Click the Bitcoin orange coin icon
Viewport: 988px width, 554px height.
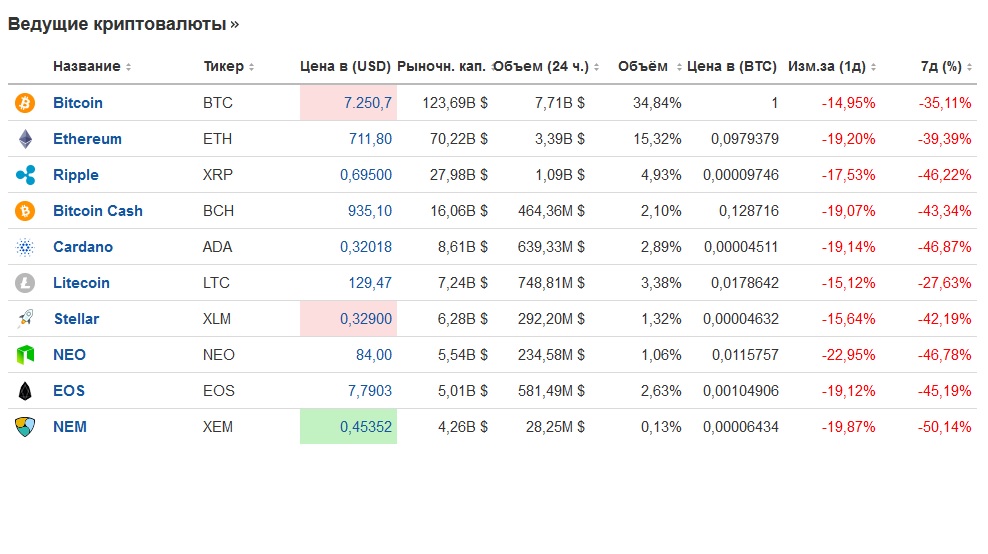point(25,103)
